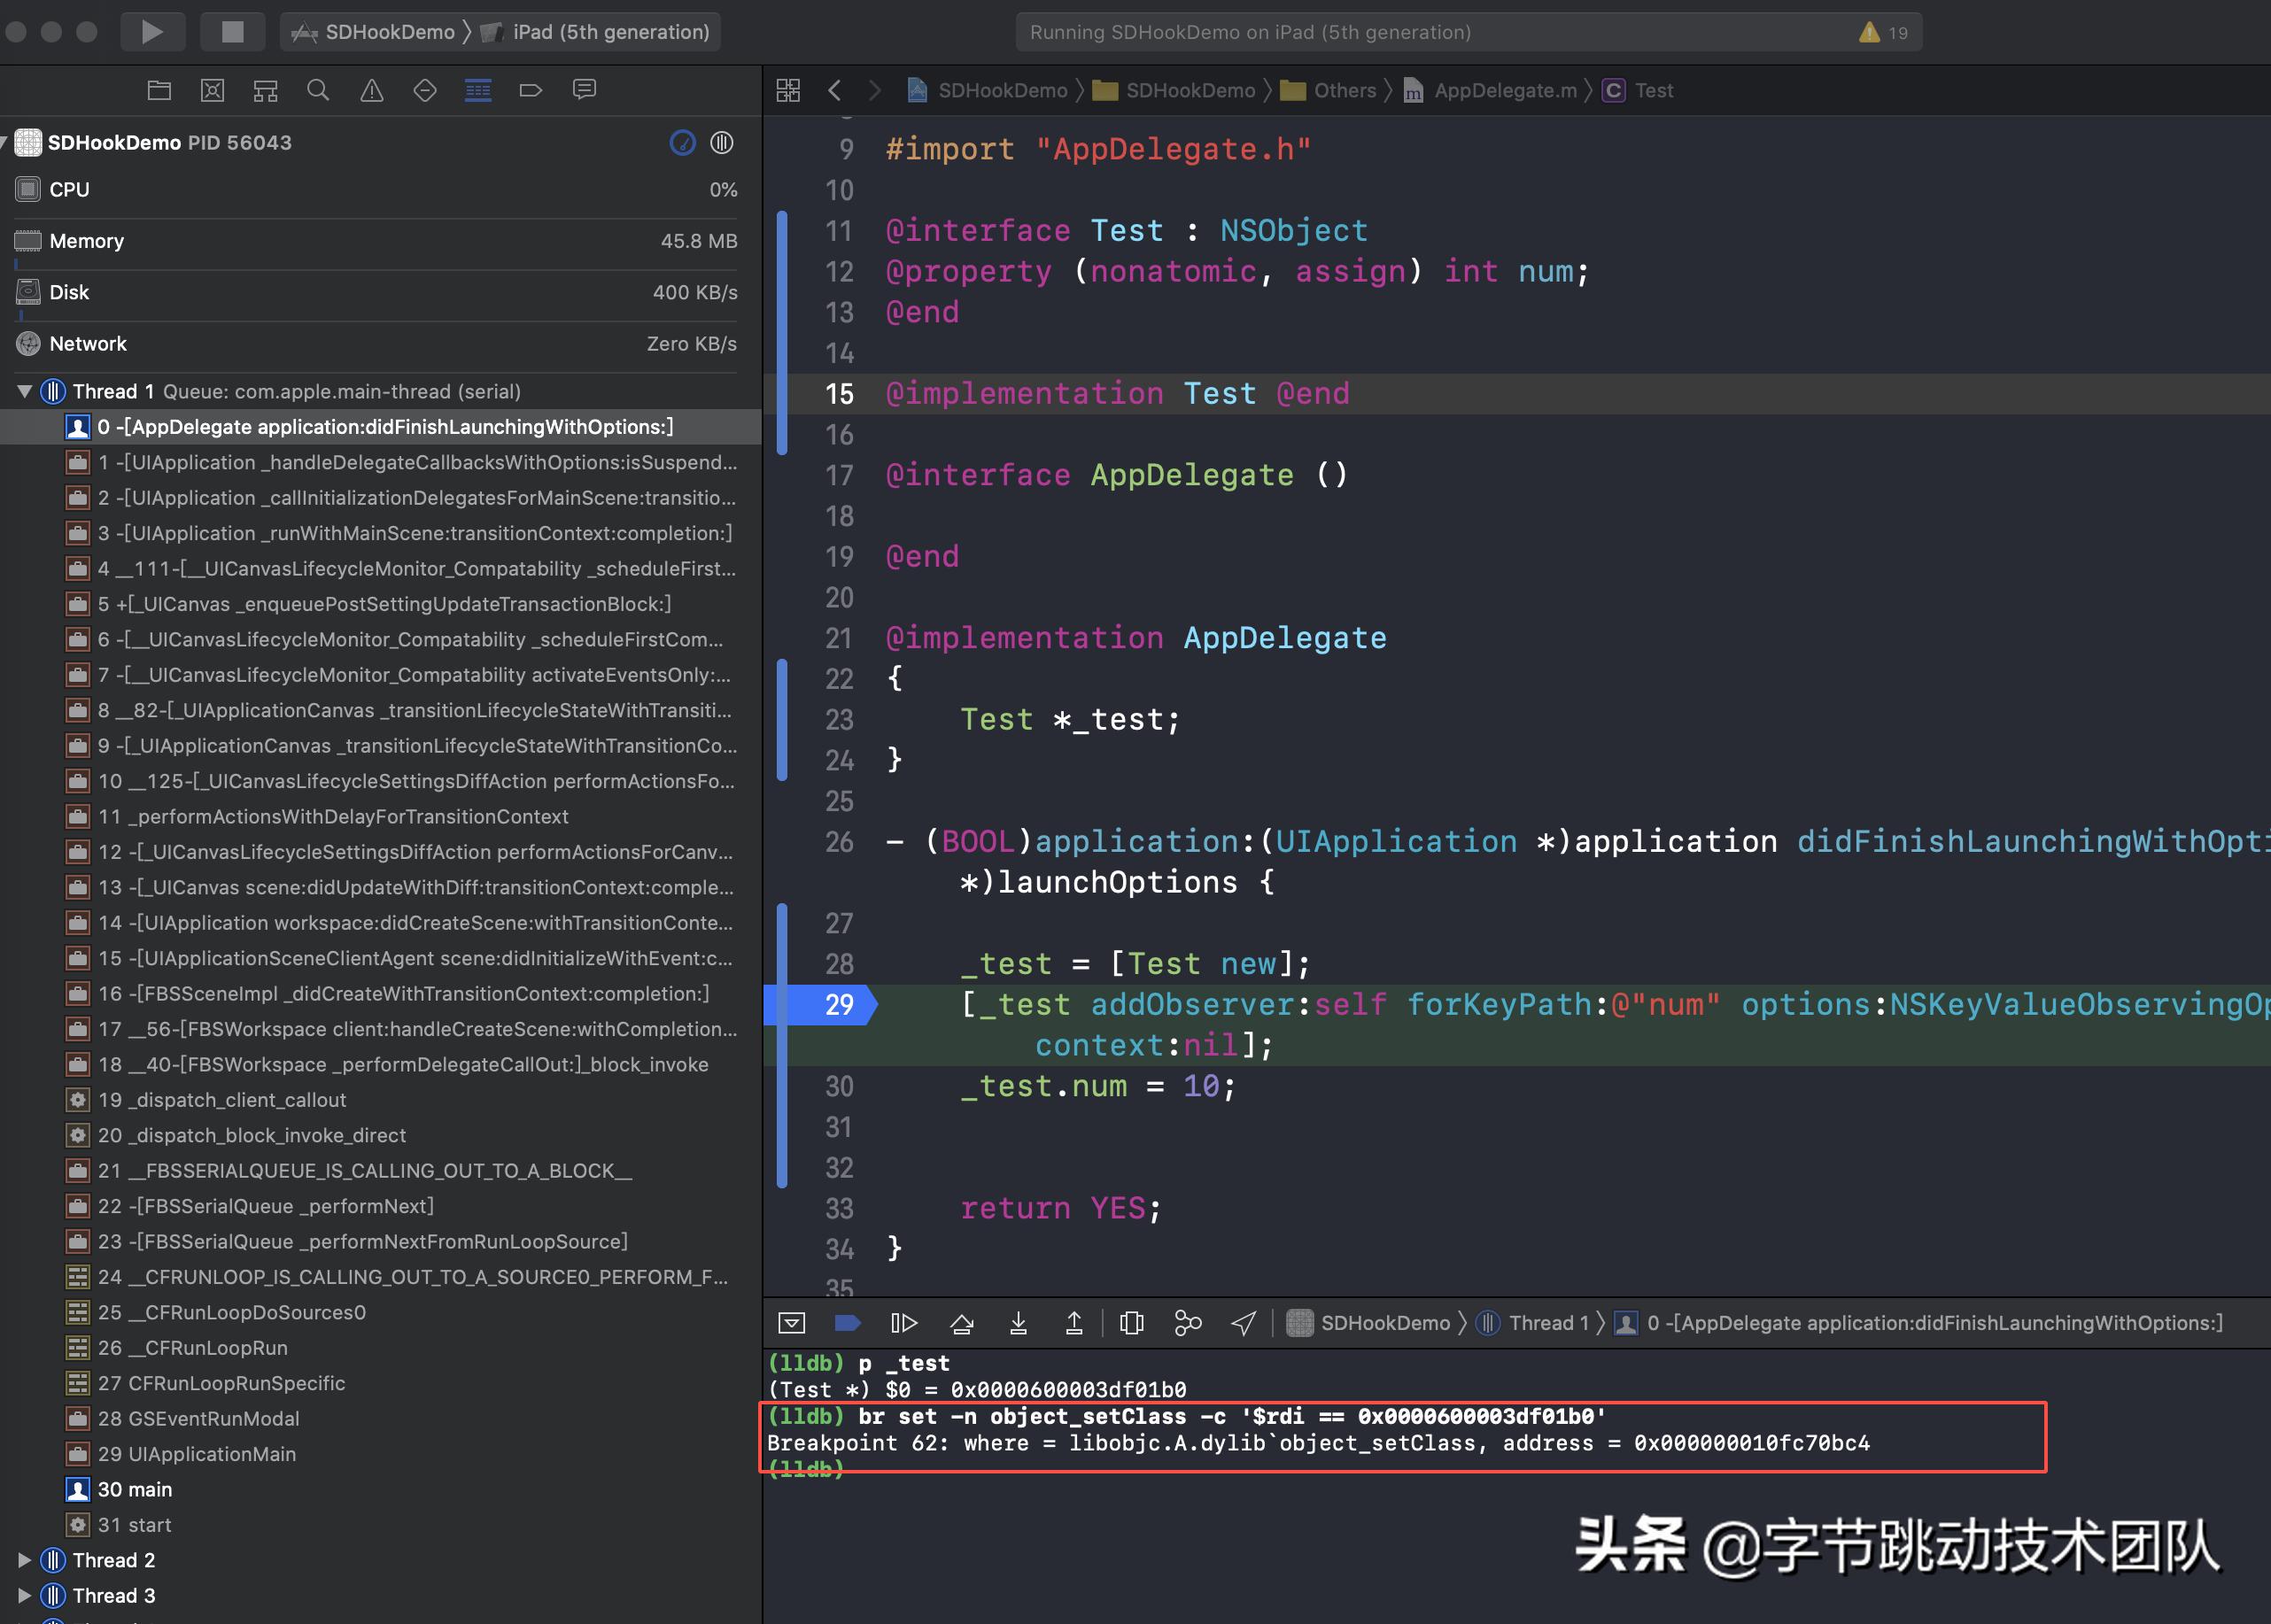
Task: Hide the debug area
Action: pyautogui.click(x=791, y=1322)
